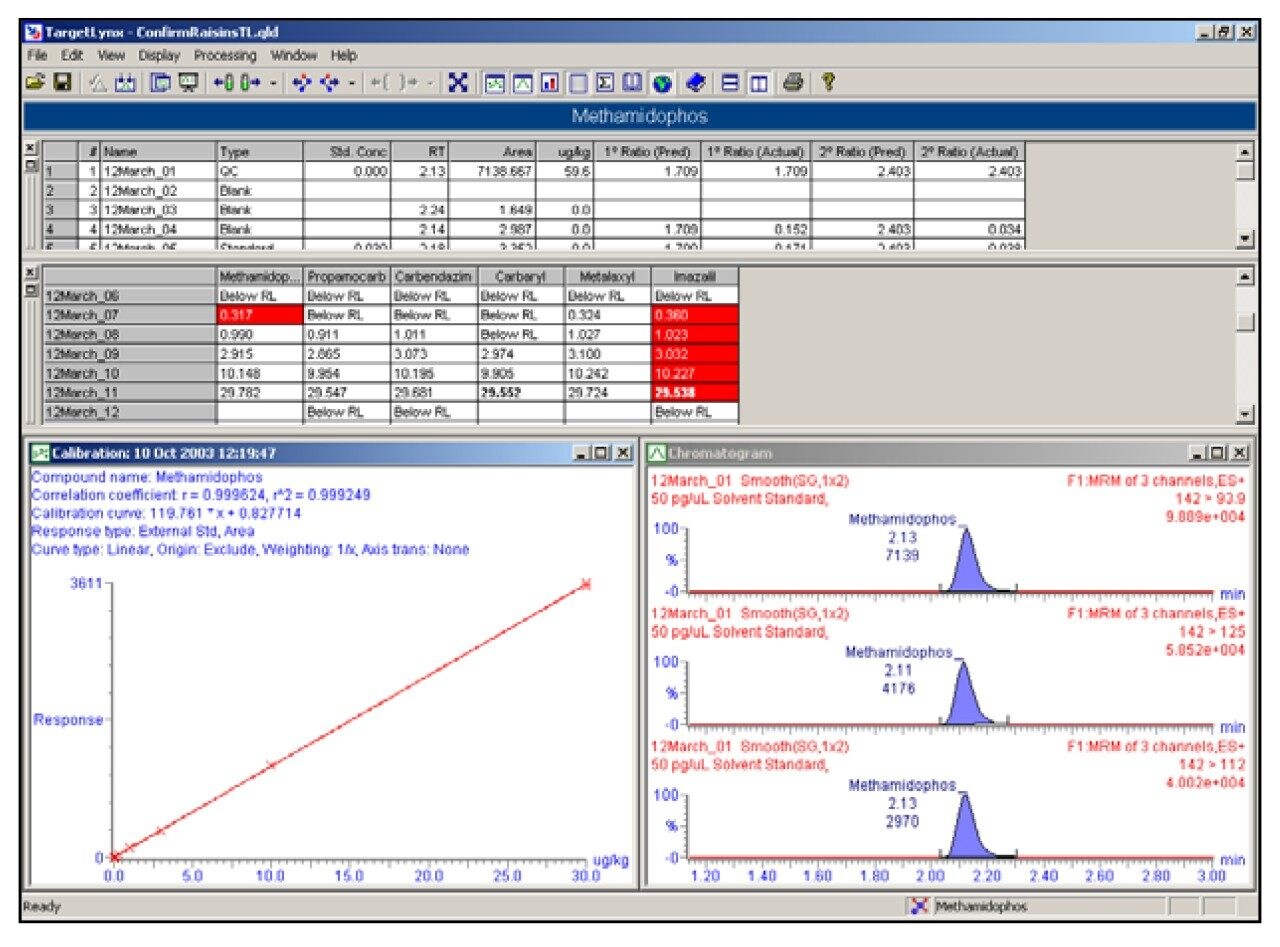Open an existing quantify dataset file
This screenshot has height=947, width=1280.
[34, 84]
